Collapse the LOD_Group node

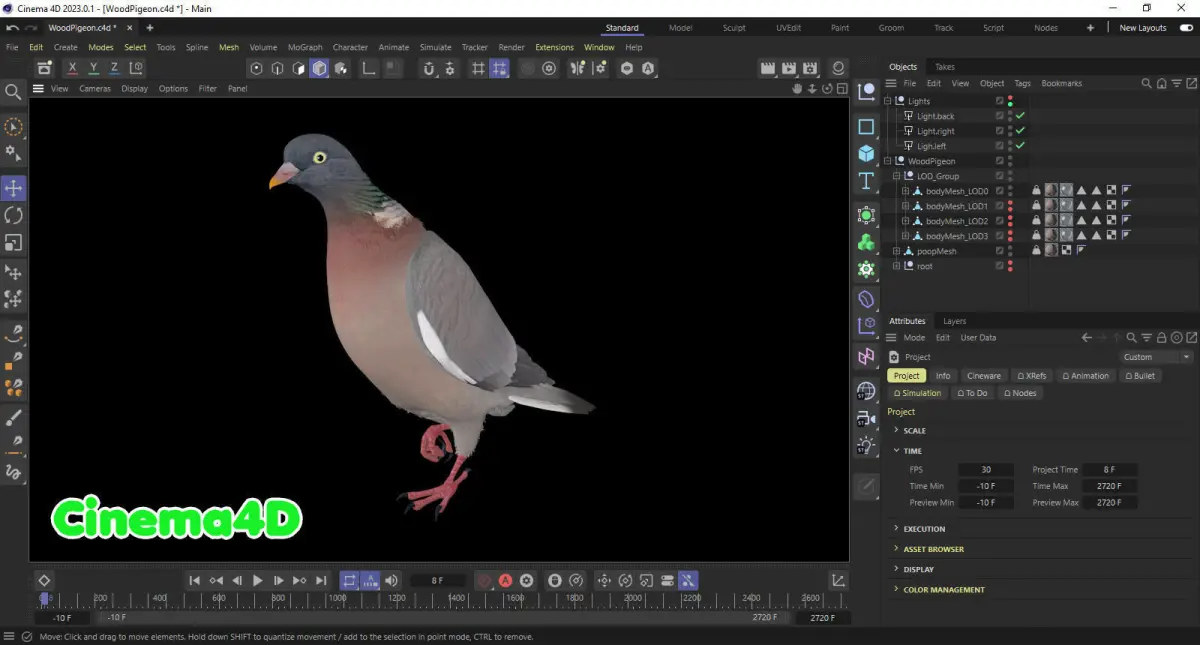coord(897,176)
